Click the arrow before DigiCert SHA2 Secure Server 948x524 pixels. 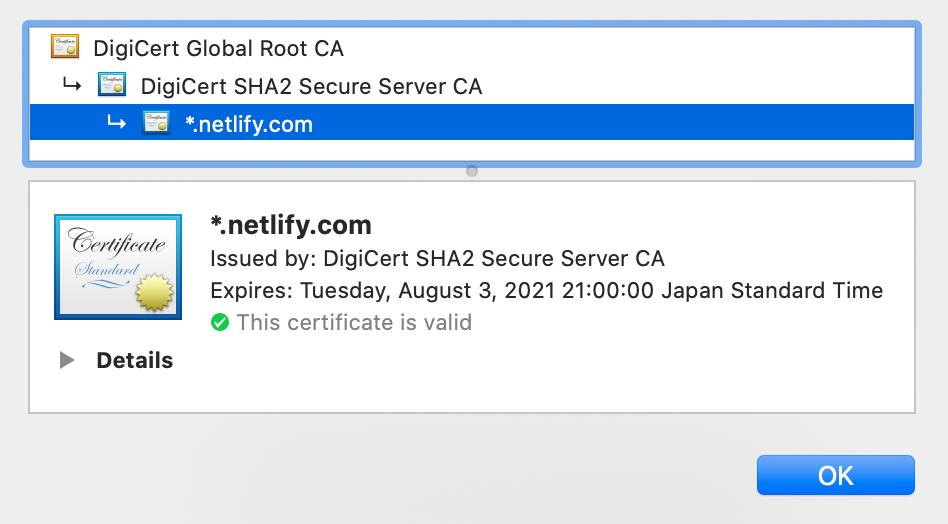72,85
